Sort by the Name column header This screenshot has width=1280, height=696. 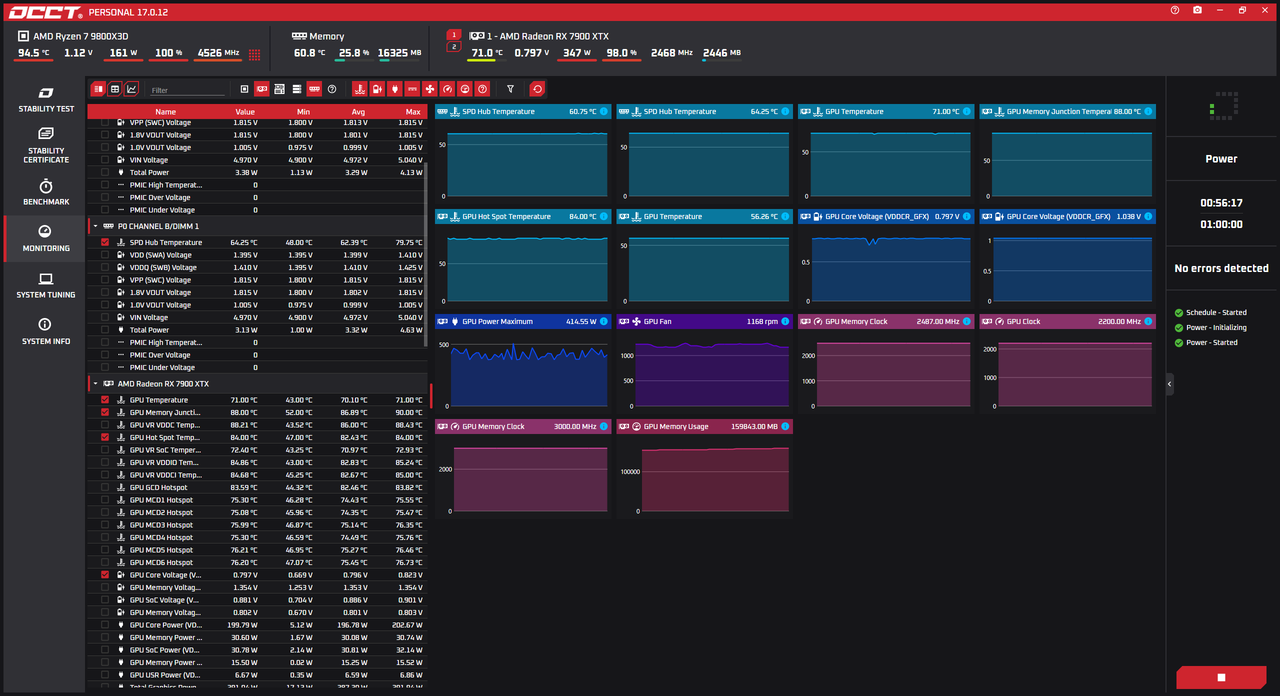(x=166, y=112)
